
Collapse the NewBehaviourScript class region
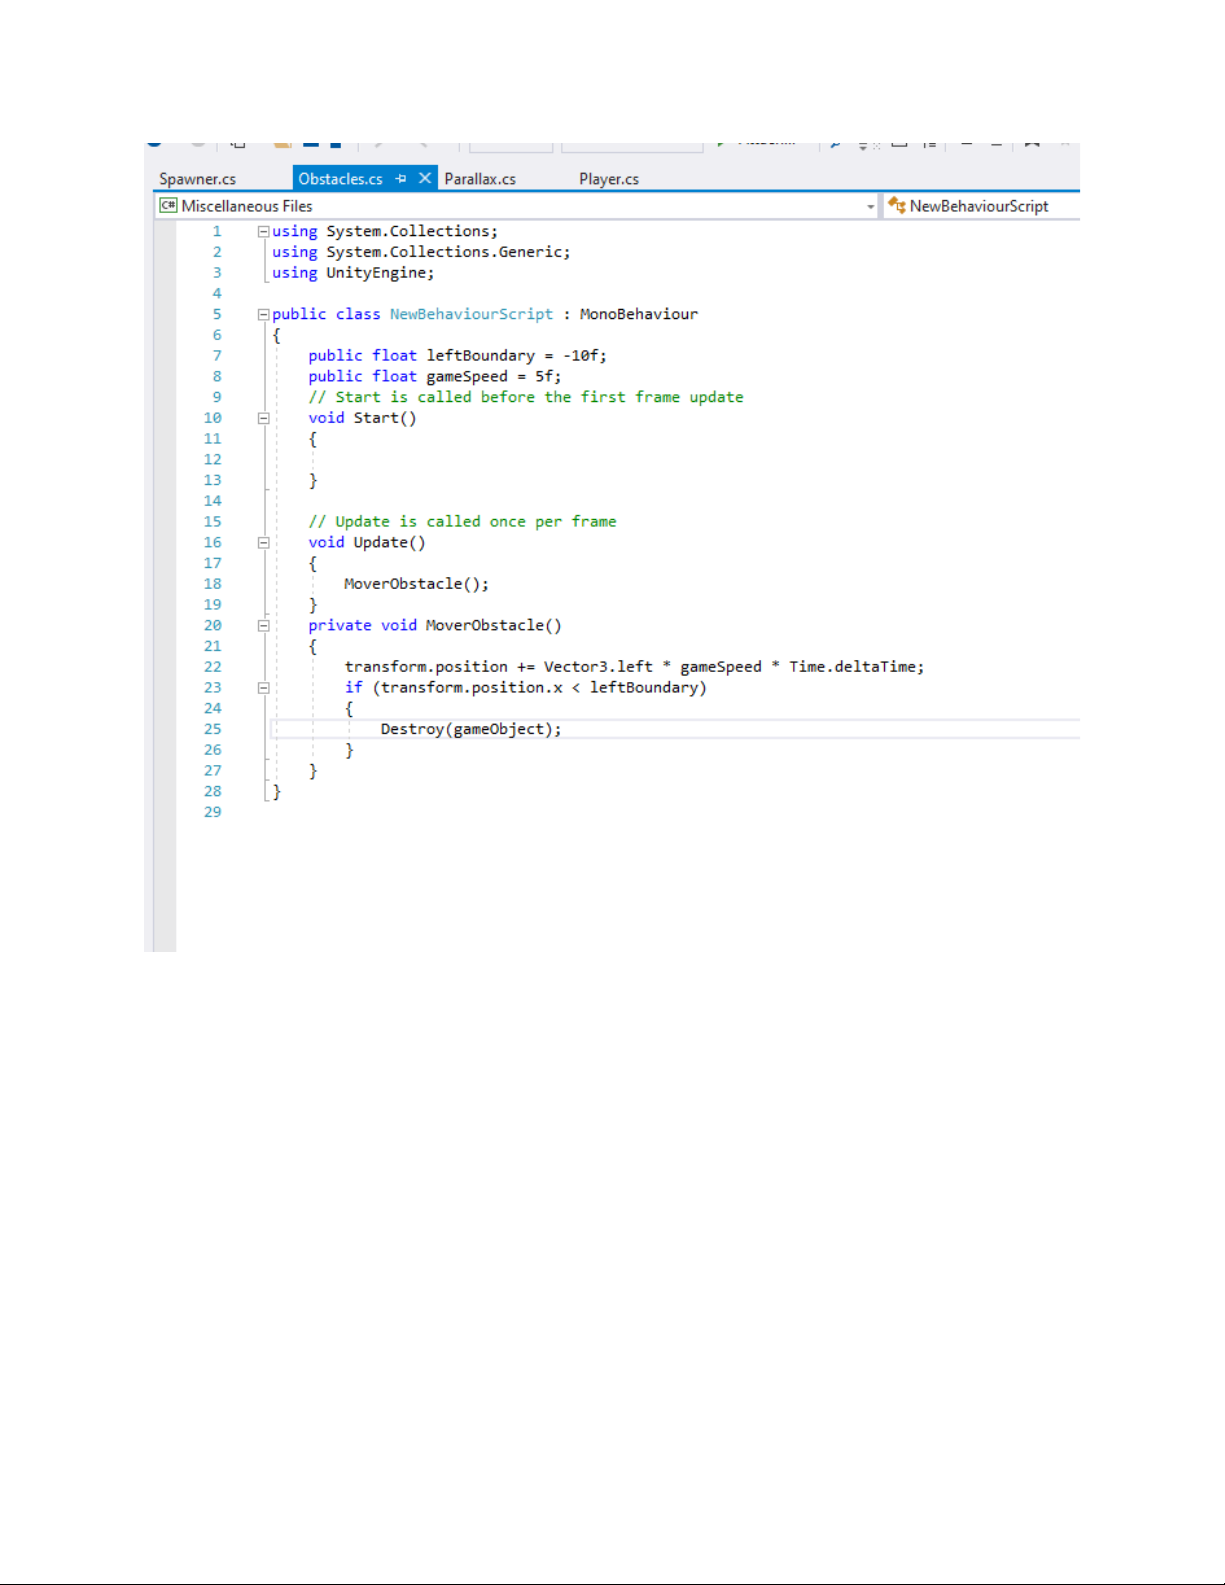coord(263,314)
